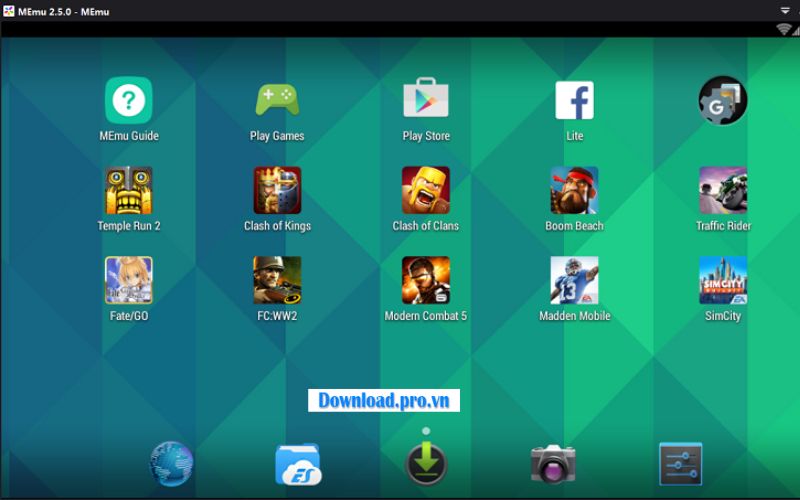The image size is (800, 500).
Task: Click the "SimCity" label text
Action: 723,316
